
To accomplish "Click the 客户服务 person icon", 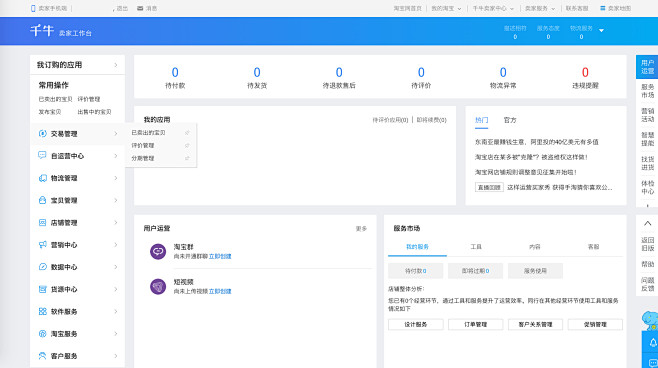I will tap(42, 356).
